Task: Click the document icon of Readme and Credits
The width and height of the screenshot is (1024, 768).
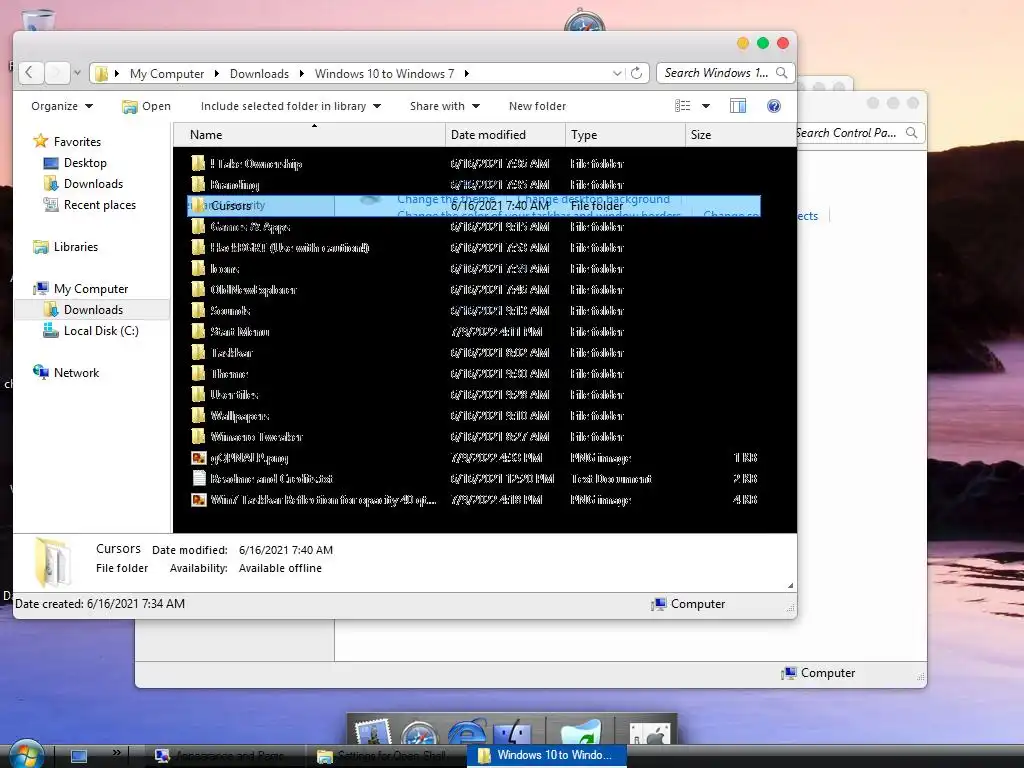Action: pyautogui.click(x=199, y=478)
